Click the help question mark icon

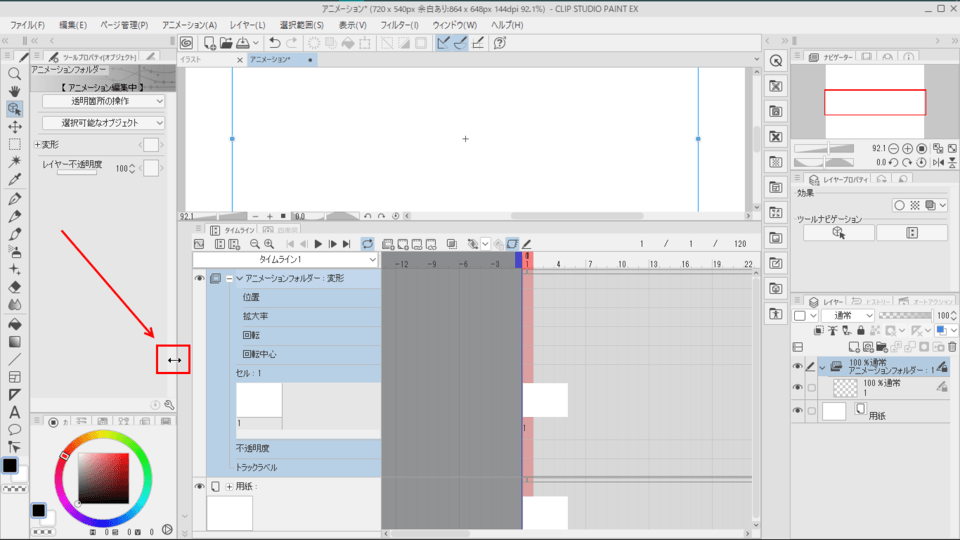[x=500, y=43]
